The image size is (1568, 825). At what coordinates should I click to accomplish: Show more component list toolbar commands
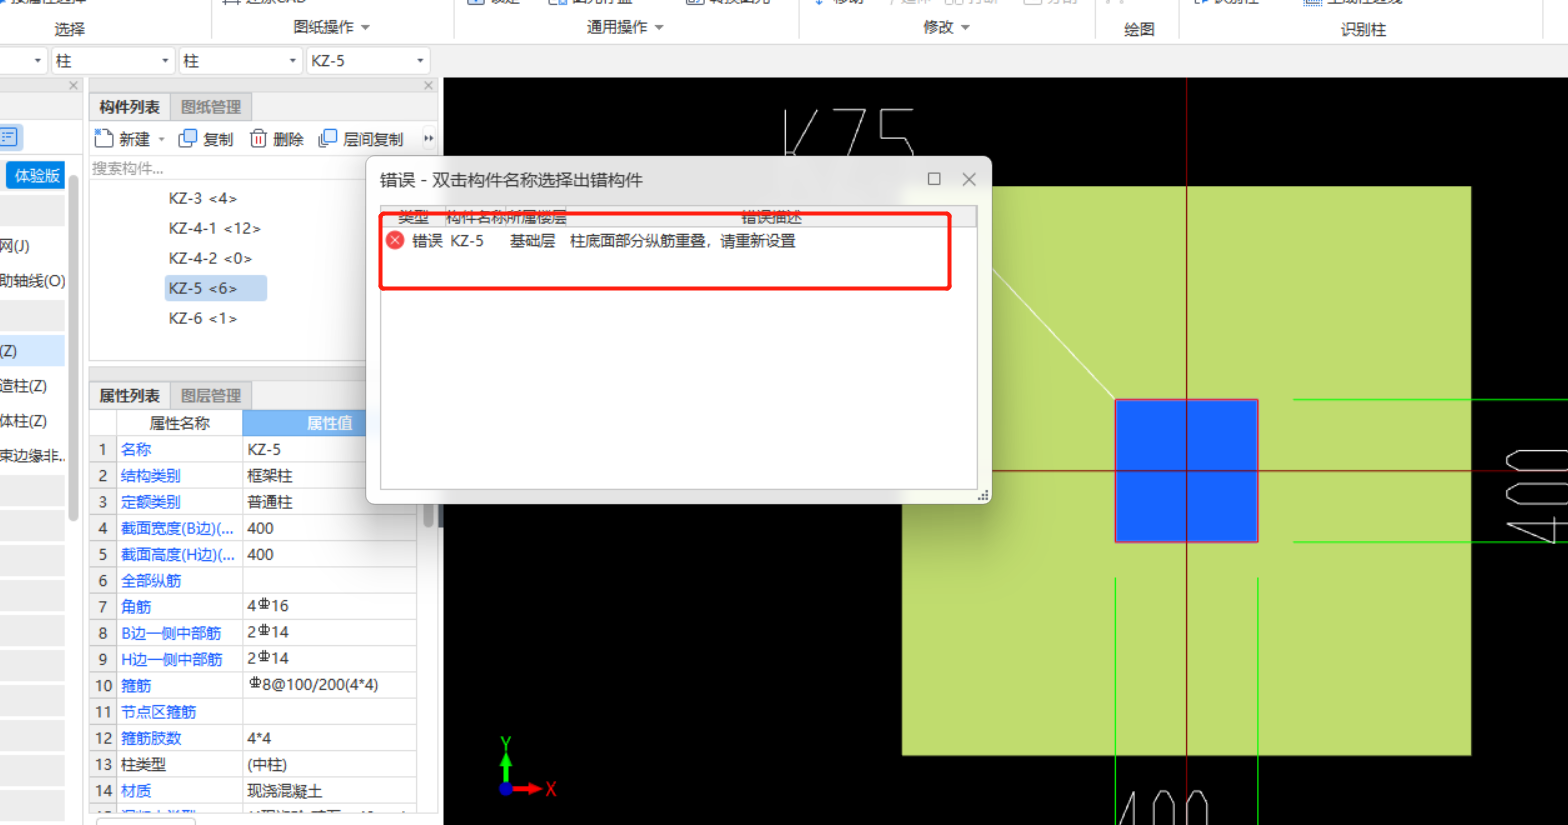429,138
